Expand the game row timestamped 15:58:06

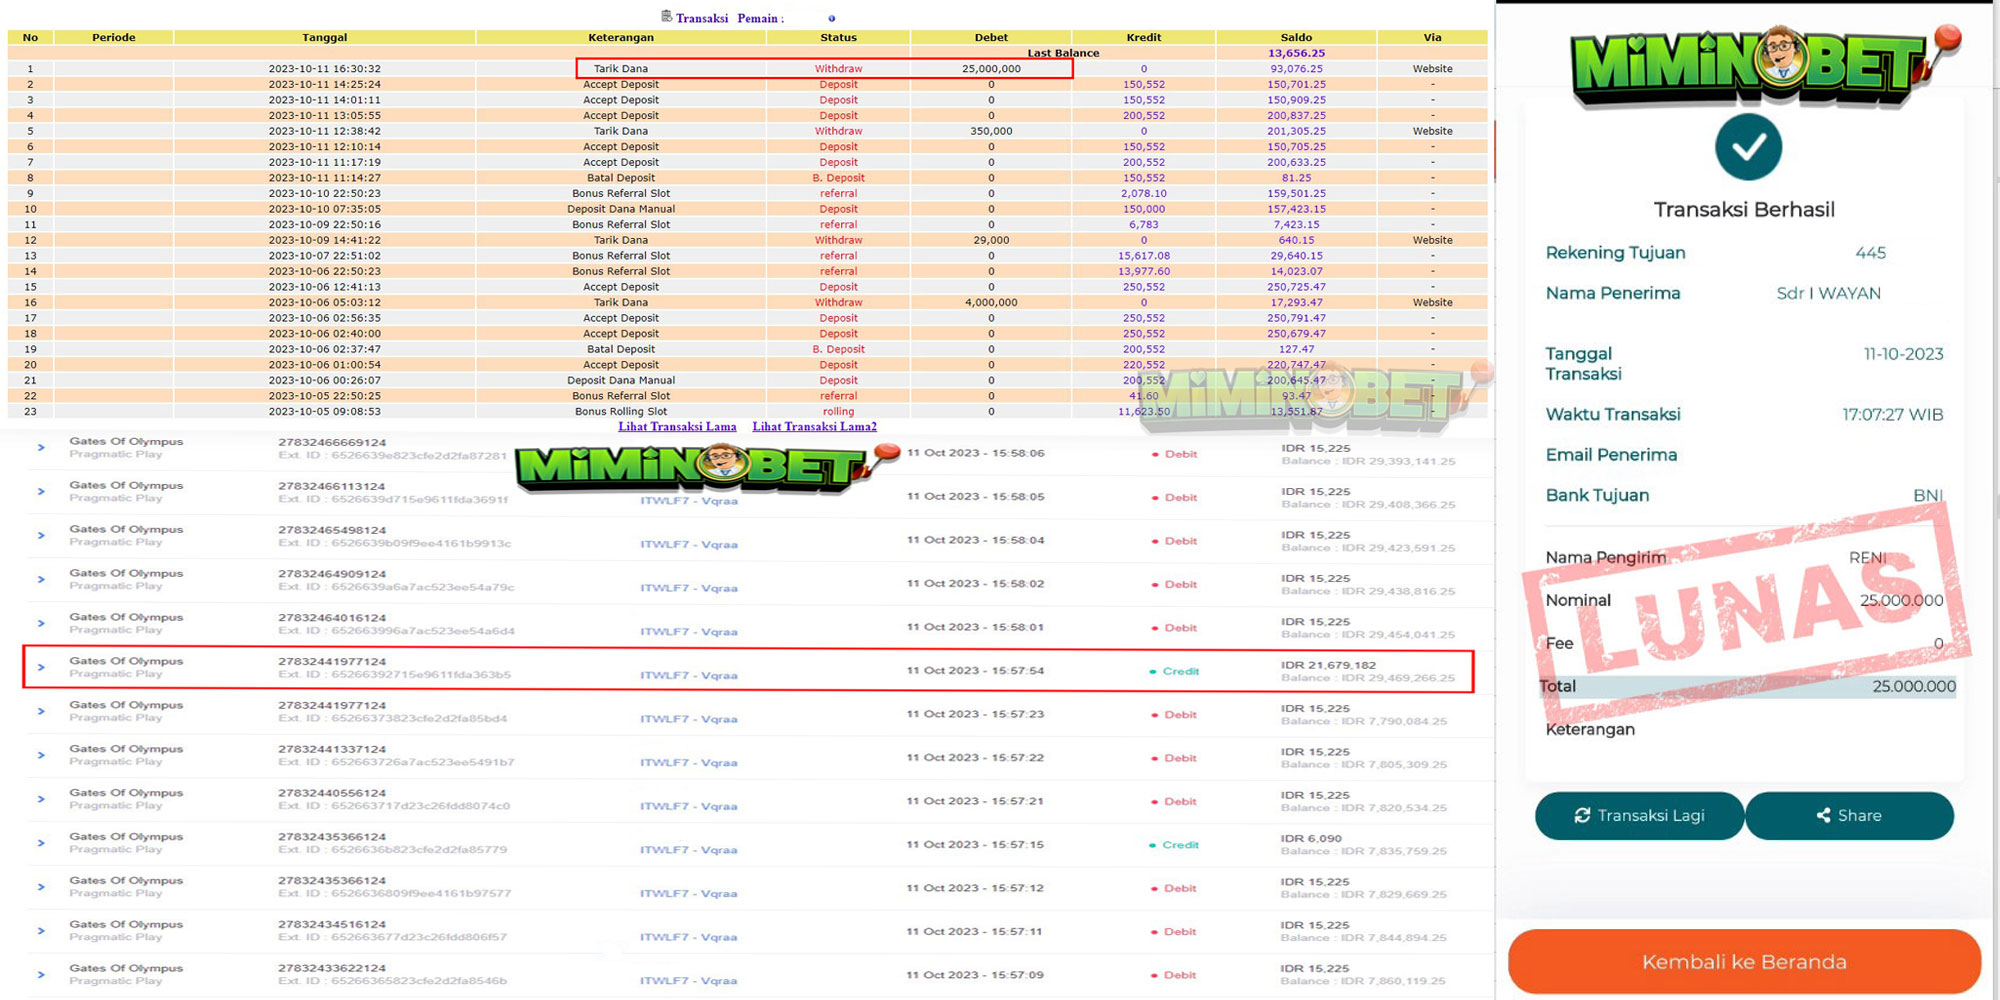pyautogui.click(x=41, y=448)
